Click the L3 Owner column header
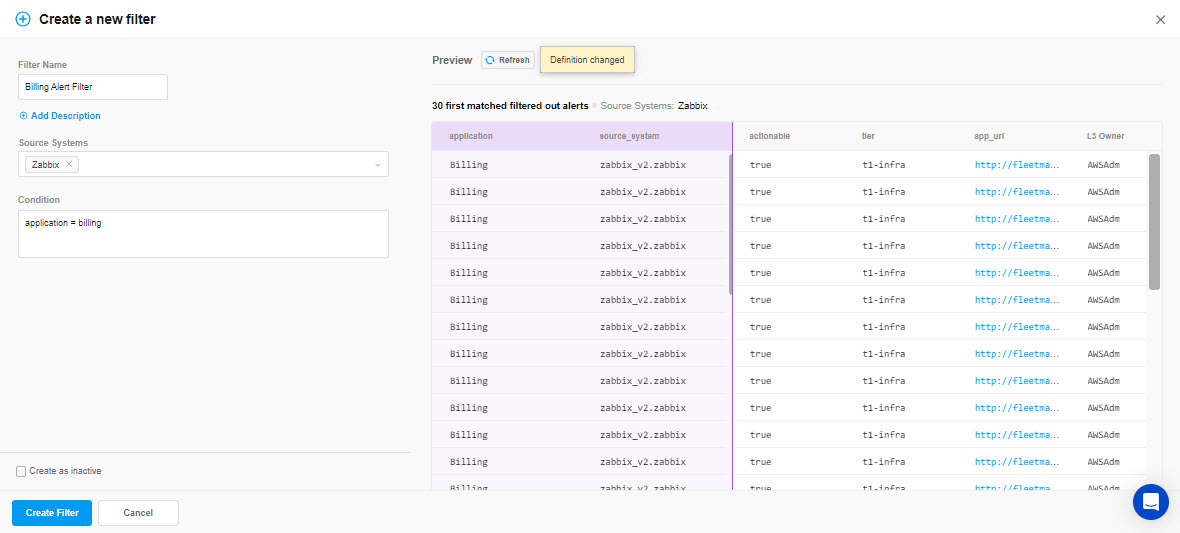Image resolution: width=1180 pixels, height=533 pixels. coord(1105,136)
